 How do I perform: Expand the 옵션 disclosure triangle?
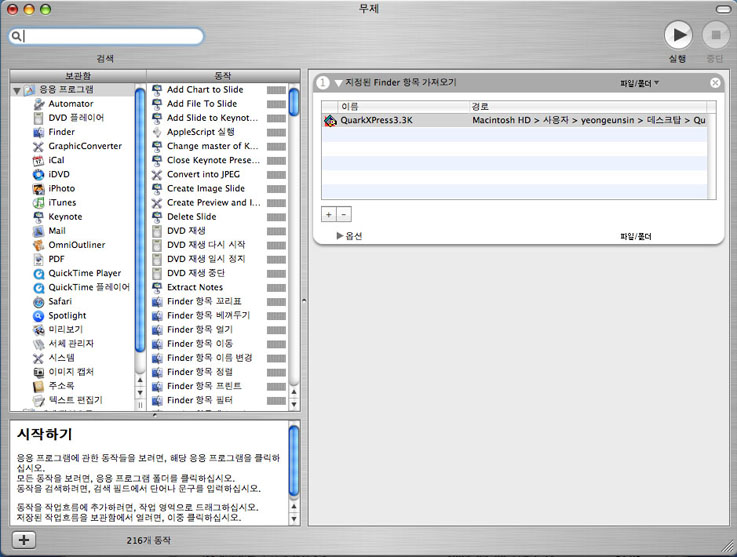pos(340,236)
